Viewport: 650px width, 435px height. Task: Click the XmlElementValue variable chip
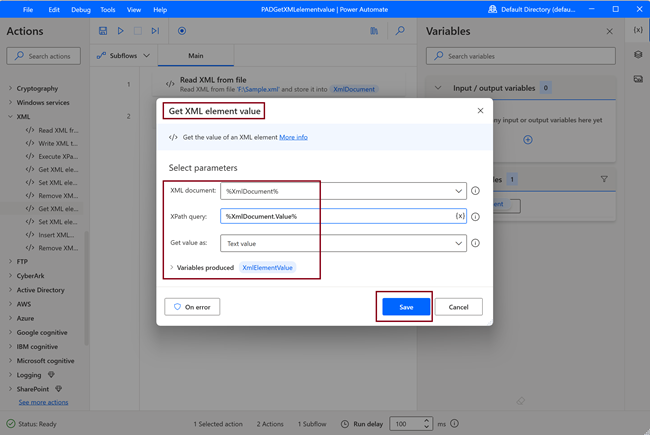coord(267,267)
